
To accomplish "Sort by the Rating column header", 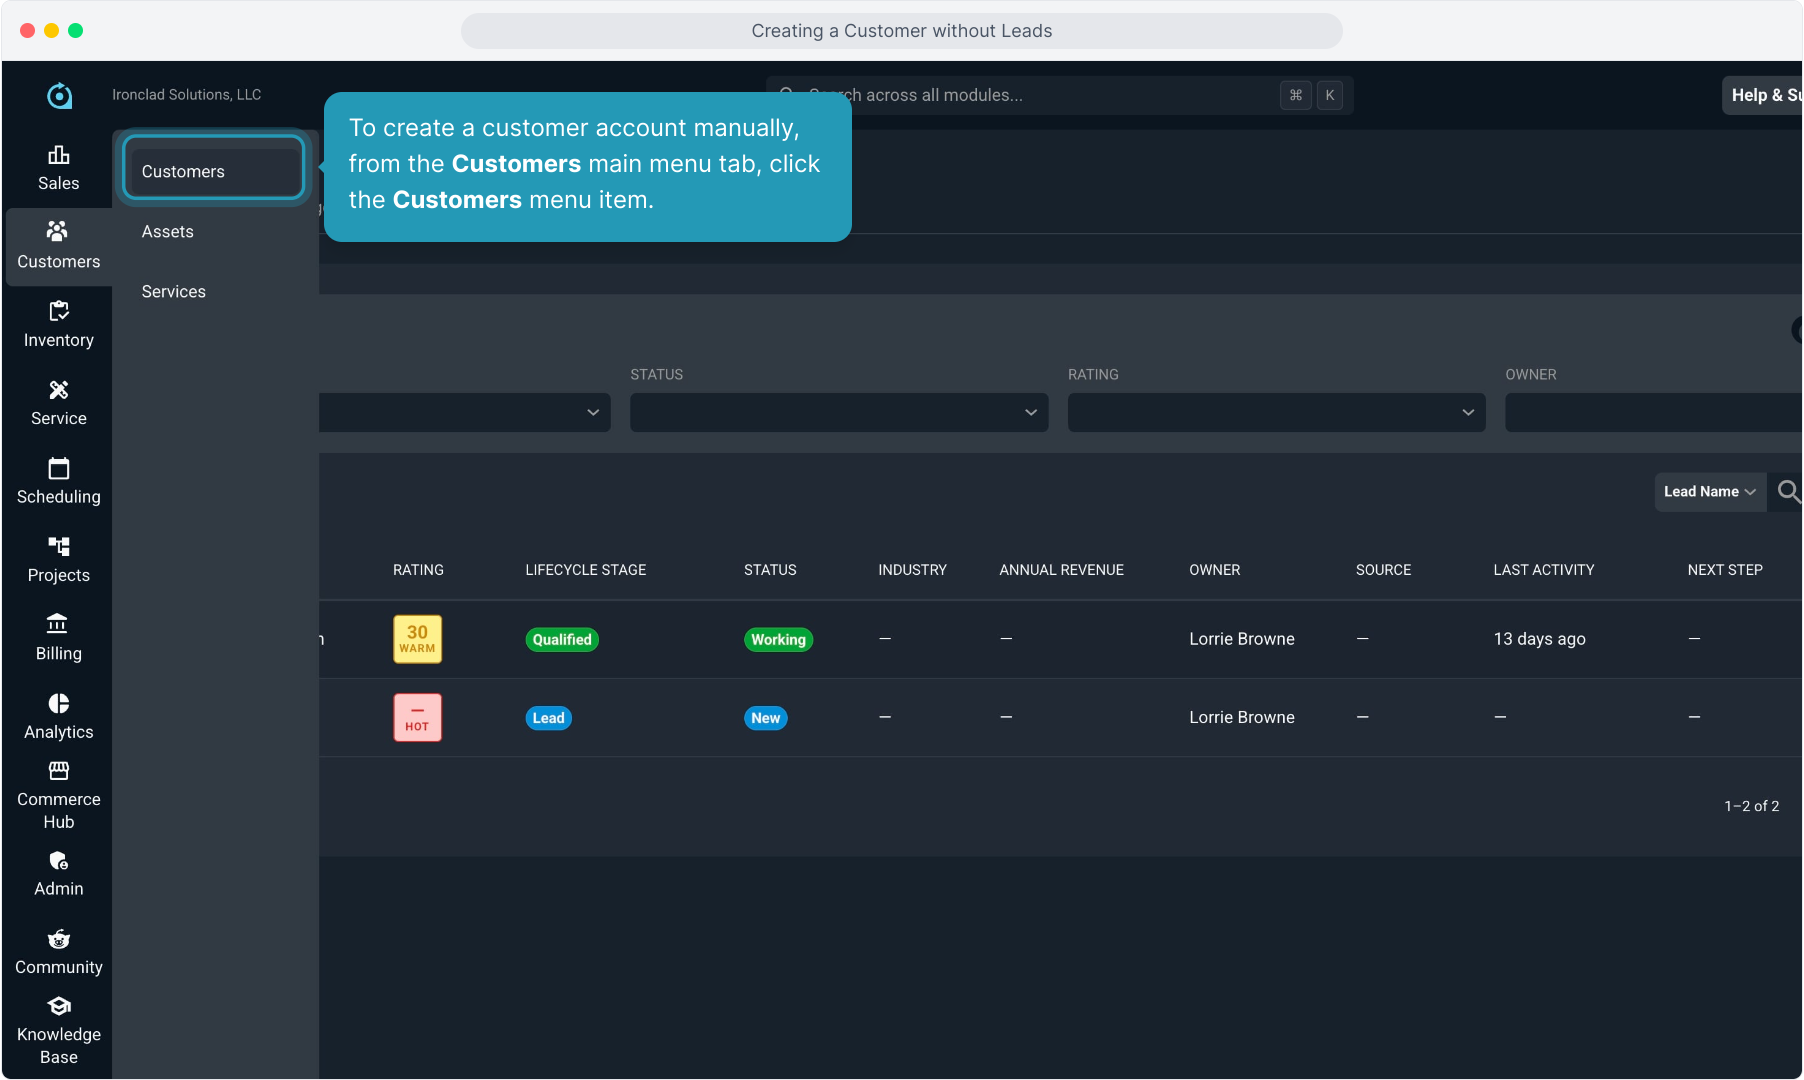I will (x=418, y=569).
